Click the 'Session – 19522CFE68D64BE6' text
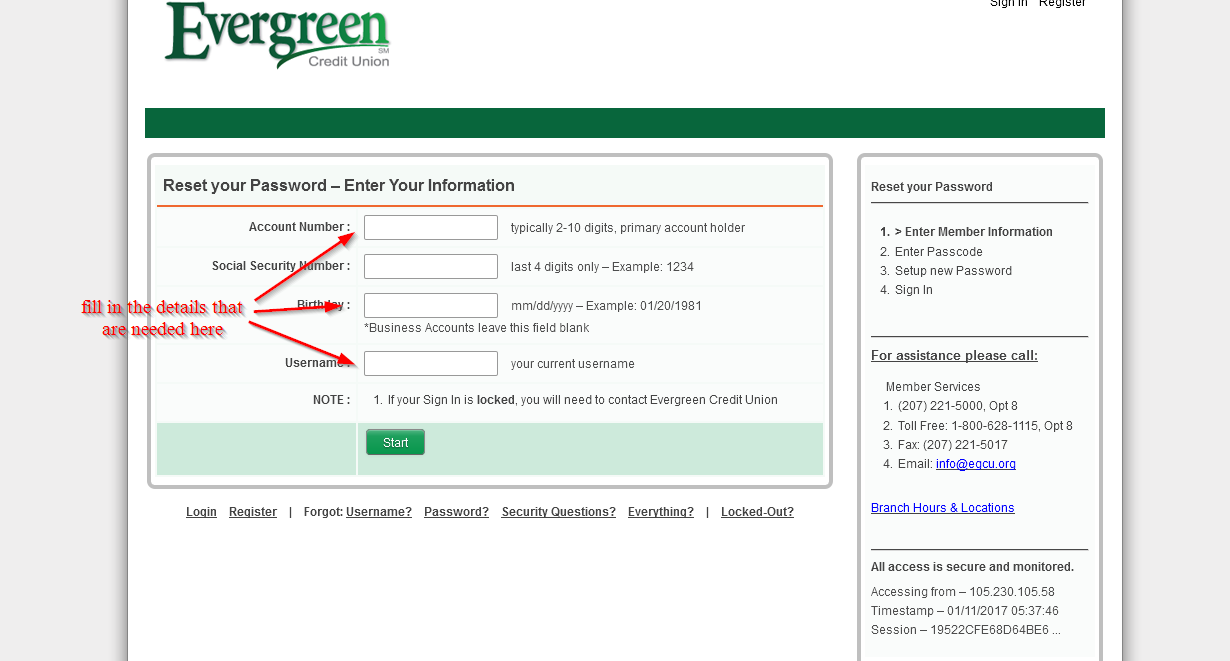Image resolution: width=1230 pixels, height=661 pixels. tap(966, 630)
